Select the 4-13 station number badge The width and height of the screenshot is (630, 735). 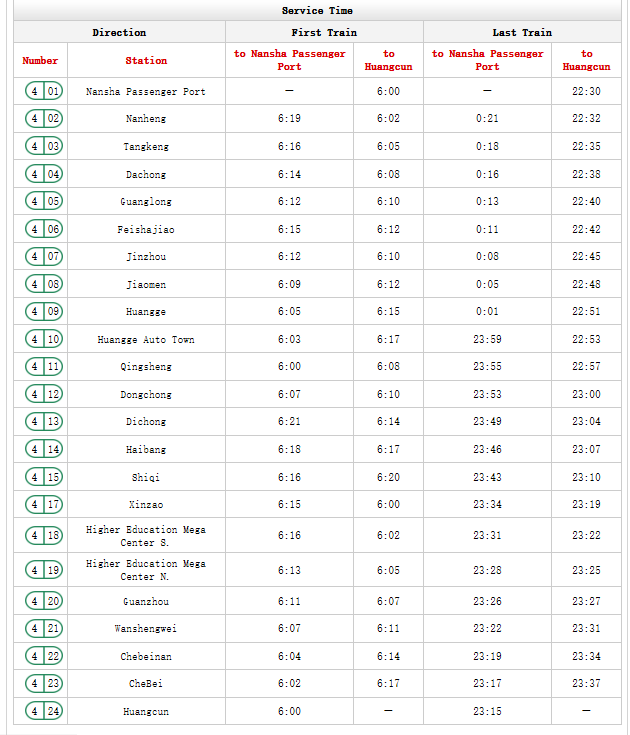(x=44, y=422)
